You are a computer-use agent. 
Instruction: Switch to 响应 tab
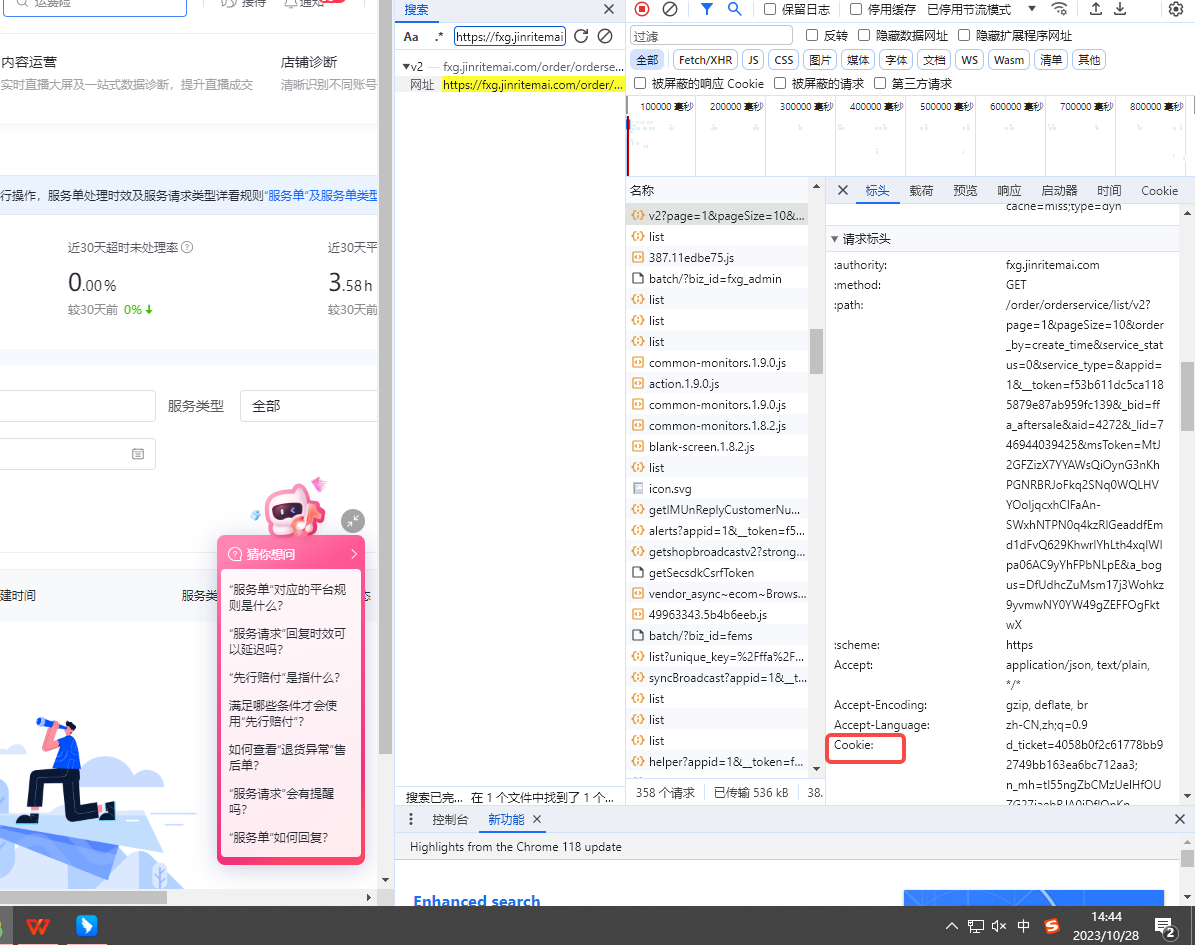1009,191
